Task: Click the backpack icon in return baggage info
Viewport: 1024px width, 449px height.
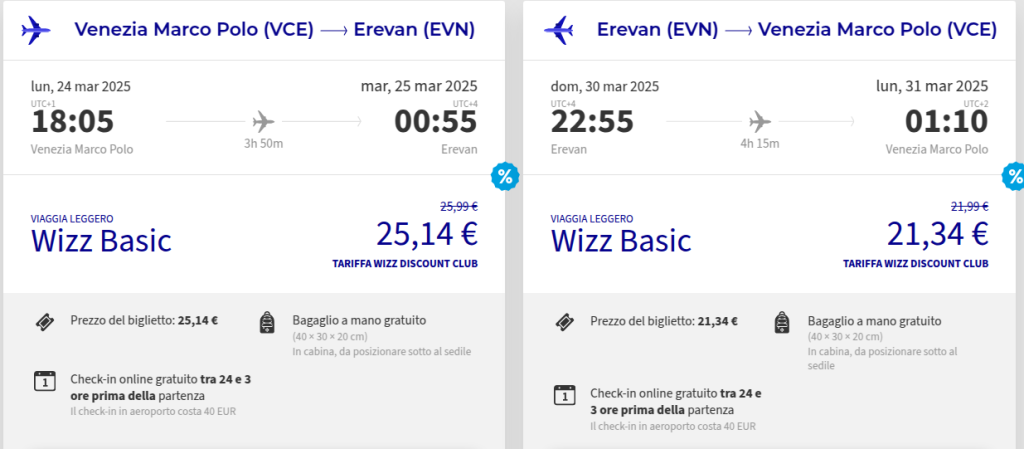Action: point(782,323)
